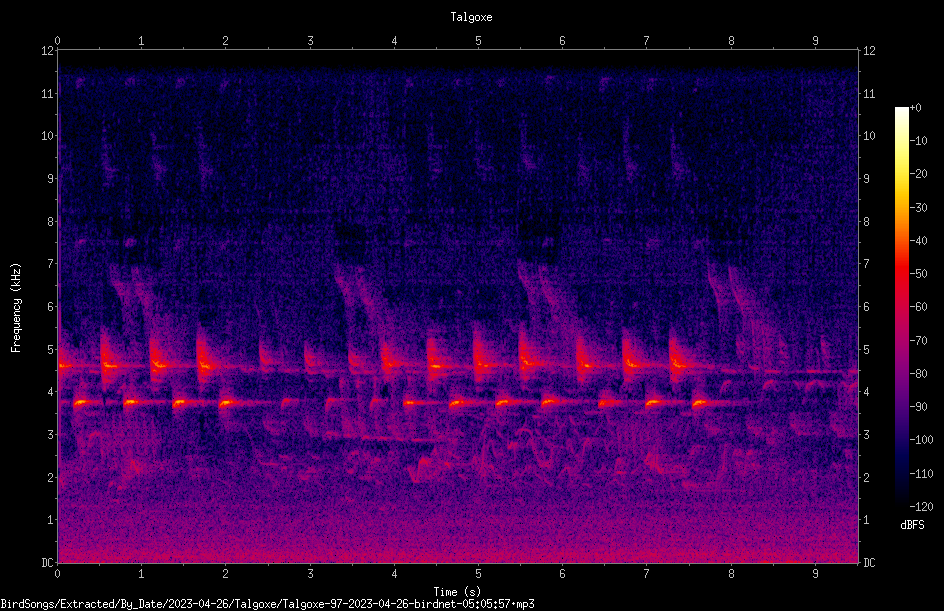The height and width of the screenshot is (611, 944).
Task: Click the 7 second tick on bottom axis
Action: 647,574
